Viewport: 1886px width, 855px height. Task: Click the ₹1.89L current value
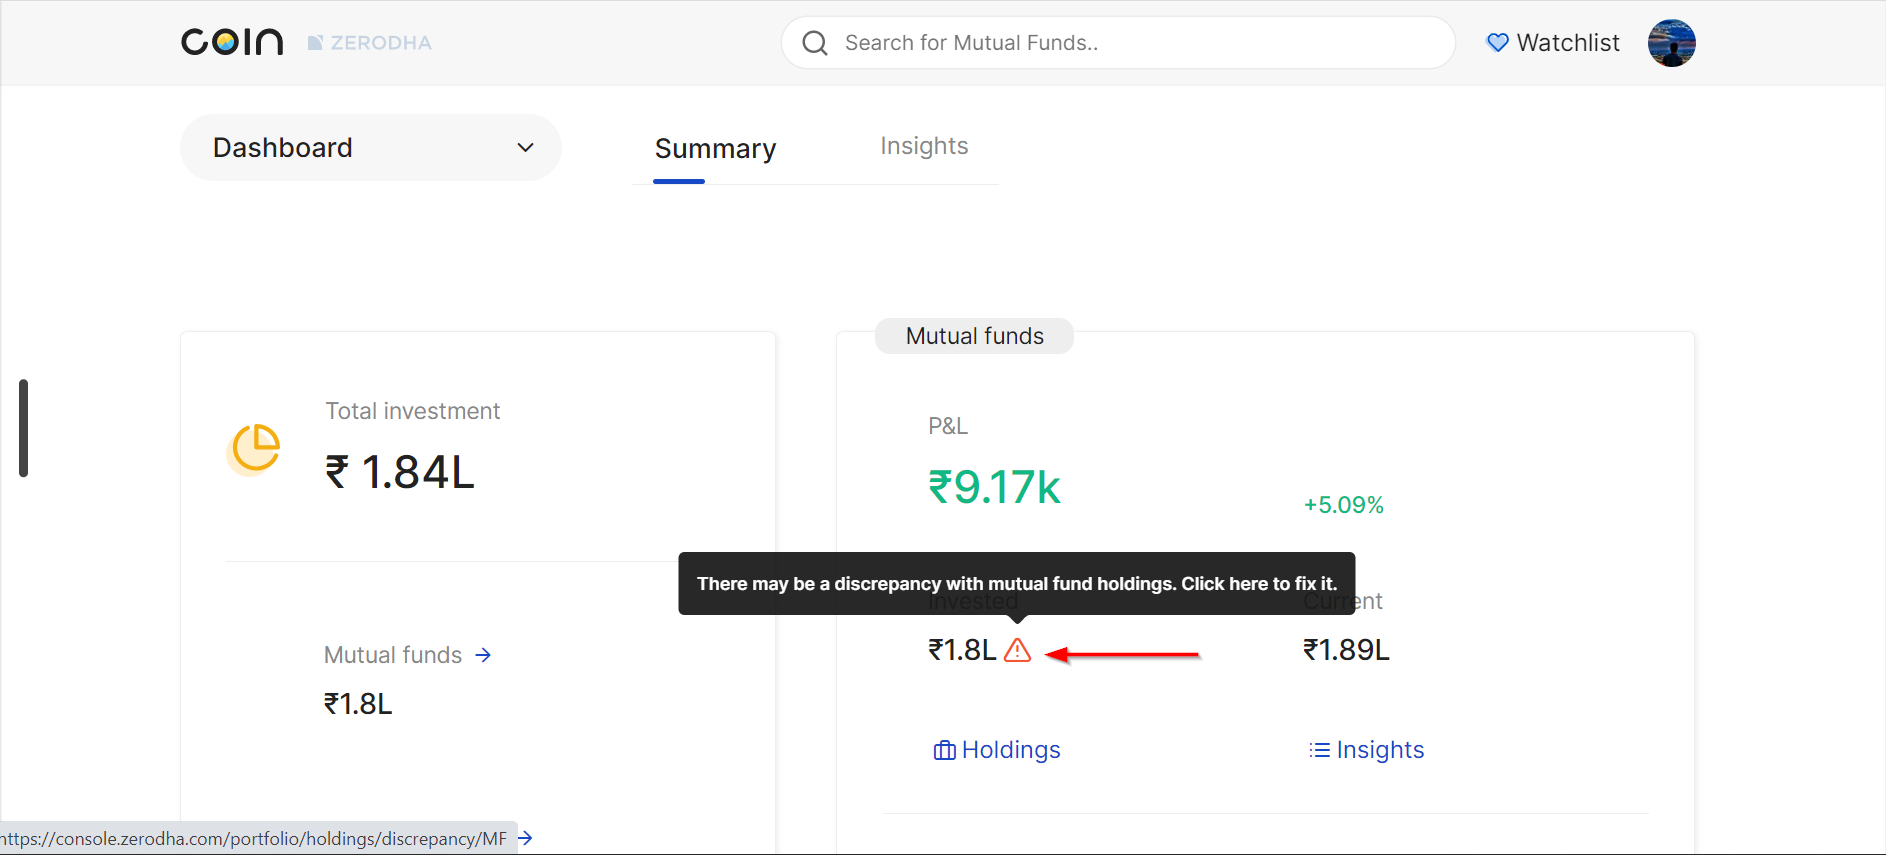[x=1346, y=650]
